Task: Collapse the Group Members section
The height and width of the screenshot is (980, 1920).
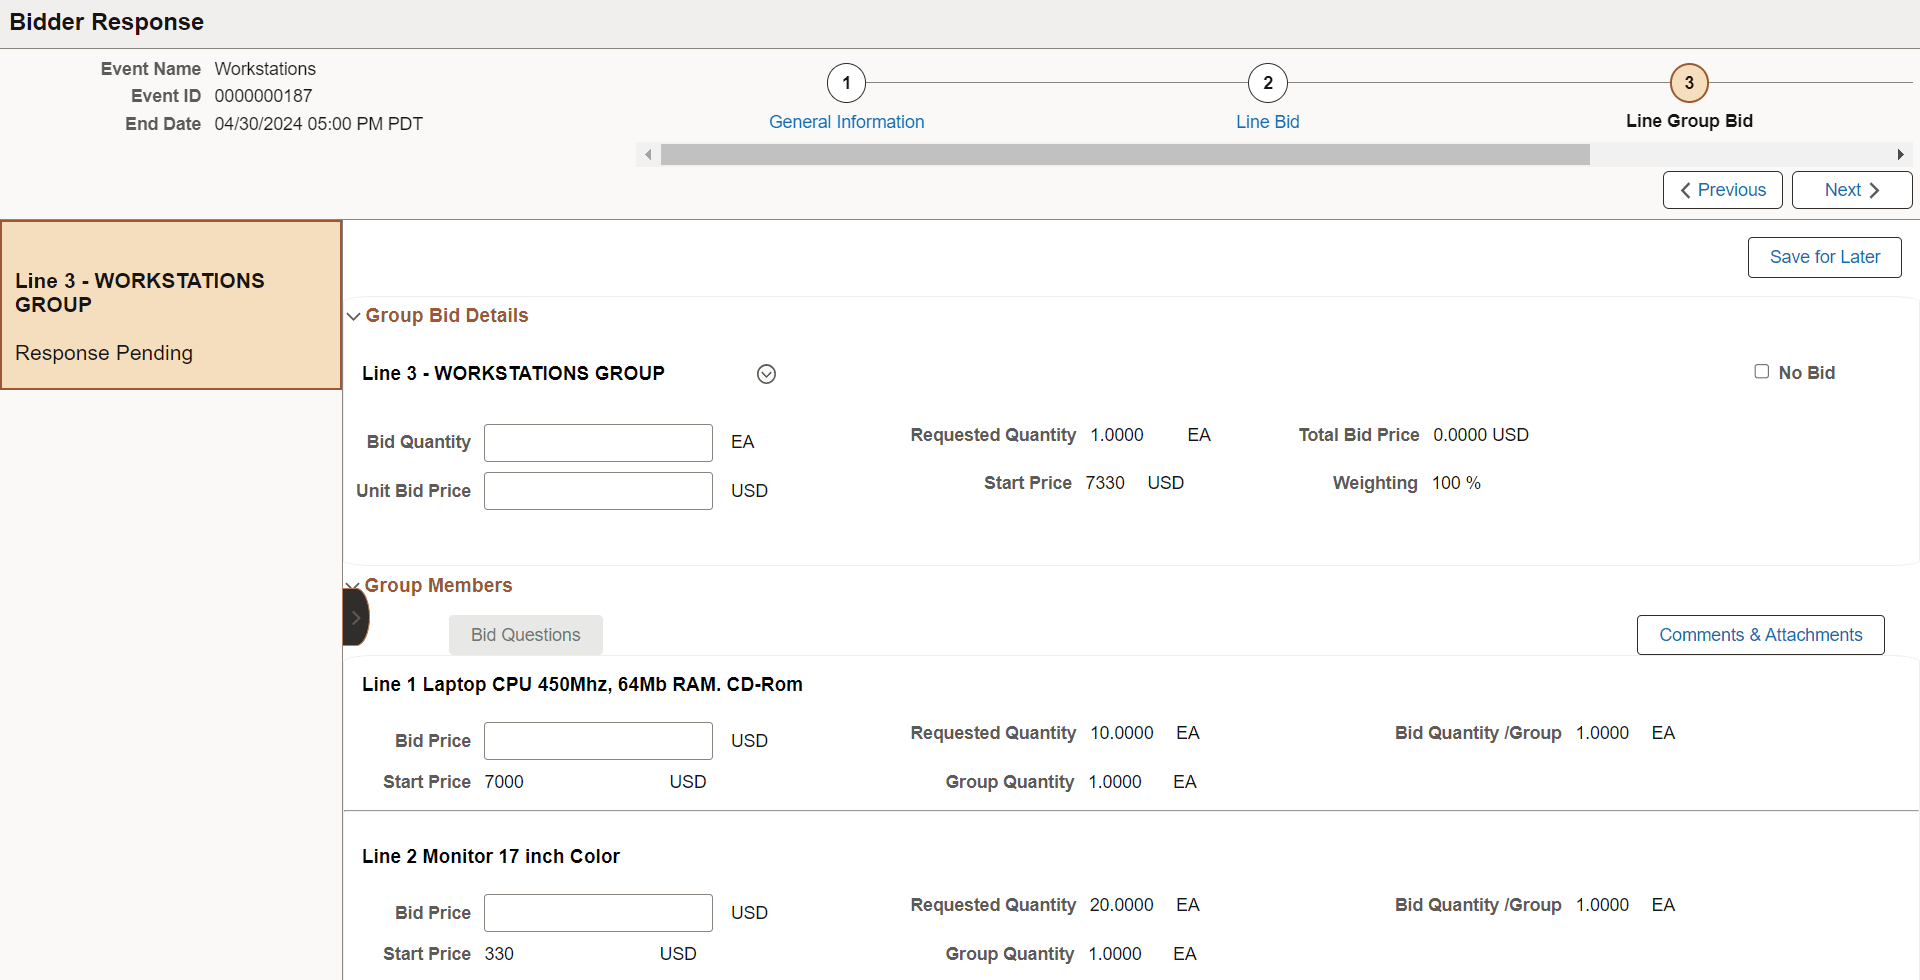Action: (352, 585)
